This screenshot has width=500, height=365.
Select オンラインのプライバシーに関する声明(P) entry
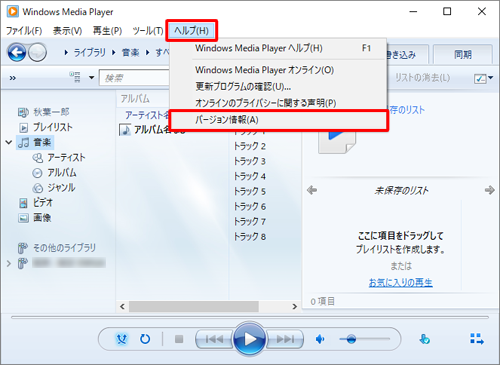[278, 103]
